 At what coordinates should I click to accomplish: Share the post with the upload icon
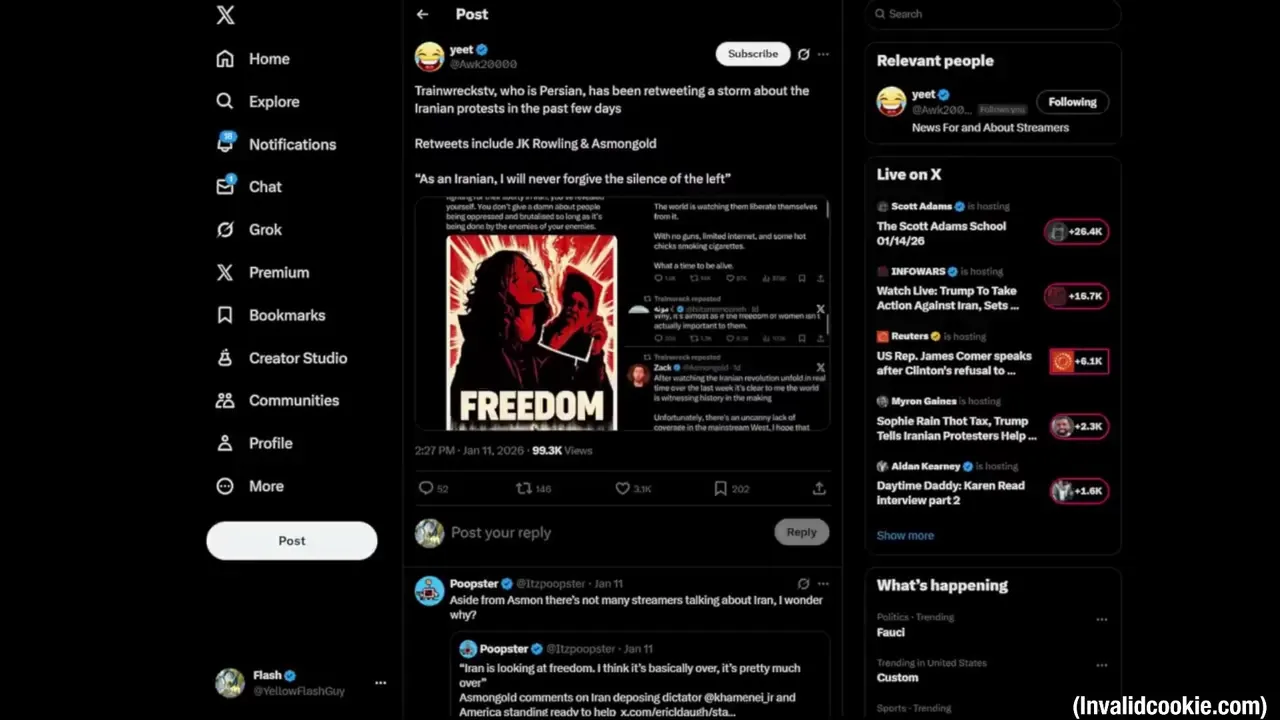coord(819,488)
